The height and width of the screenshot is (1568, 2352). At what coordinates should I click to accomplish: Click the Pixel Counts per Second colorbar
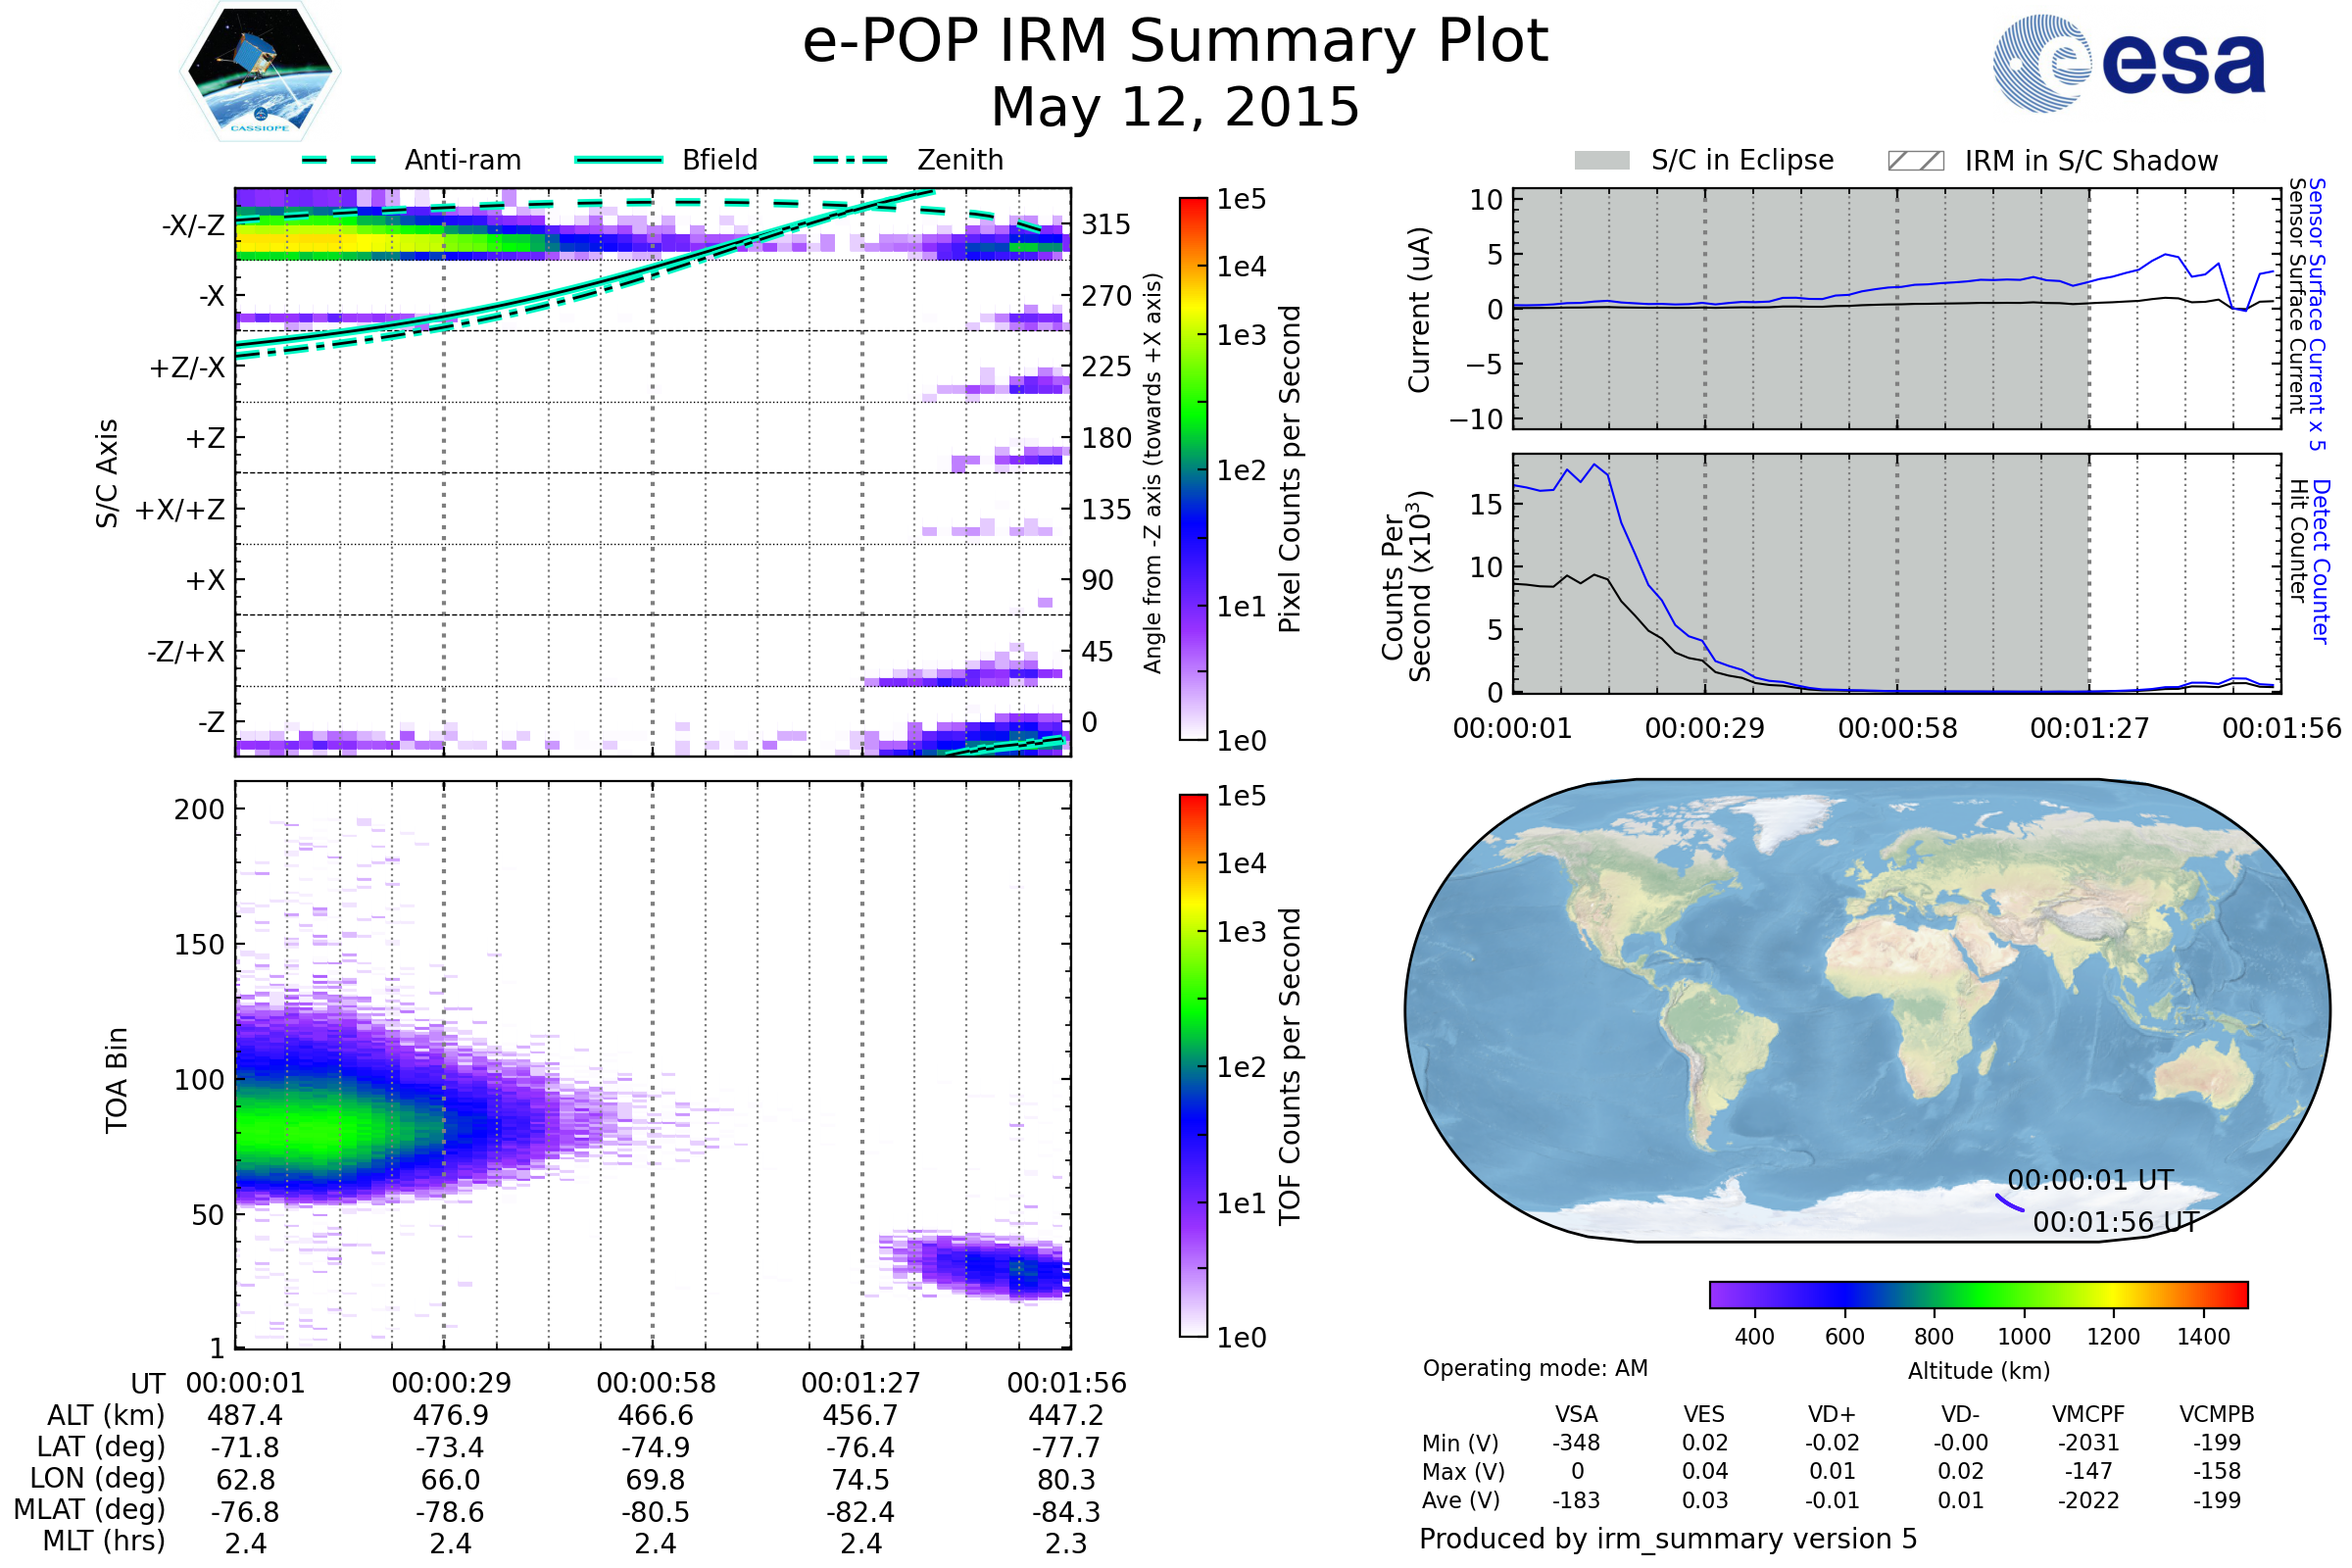point(1193,468)
